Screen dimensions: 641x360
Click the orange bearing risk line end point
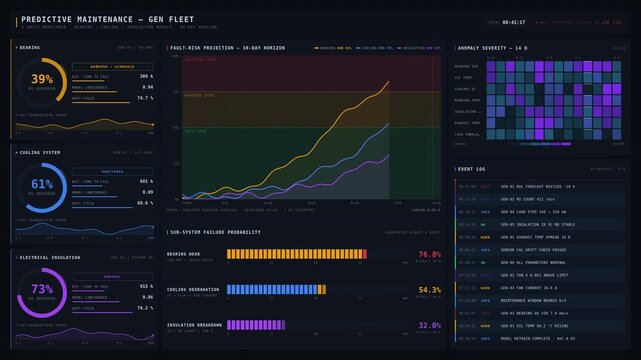389,81
